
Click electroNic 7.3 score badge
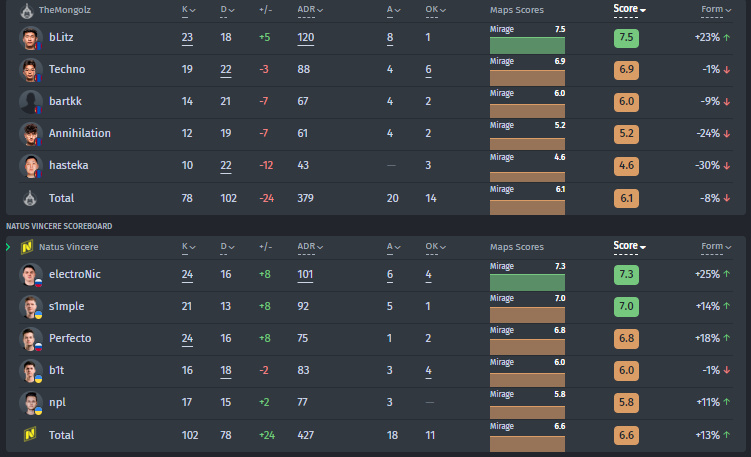point(627,274)
